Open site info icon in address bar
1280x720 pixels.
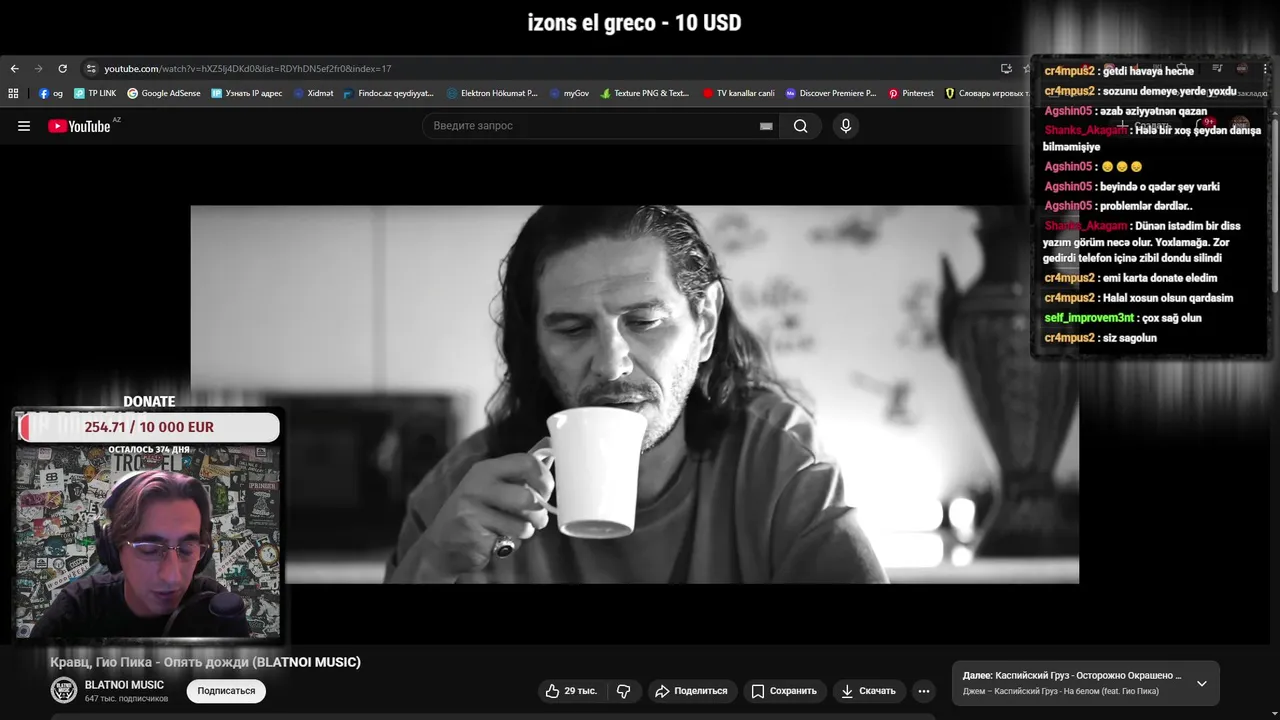91,69
